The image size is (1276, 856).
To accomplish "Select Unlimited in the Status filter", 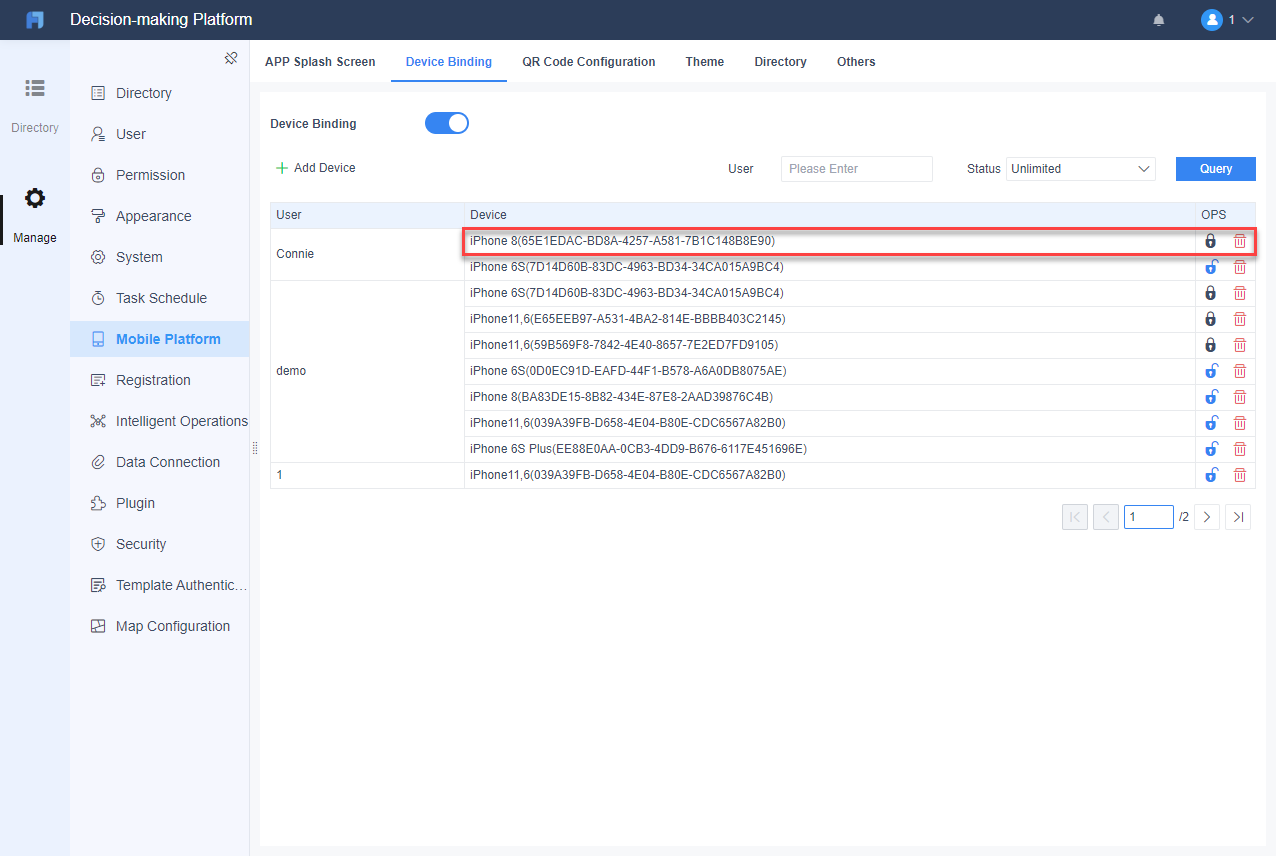I will click(1080, 169).
